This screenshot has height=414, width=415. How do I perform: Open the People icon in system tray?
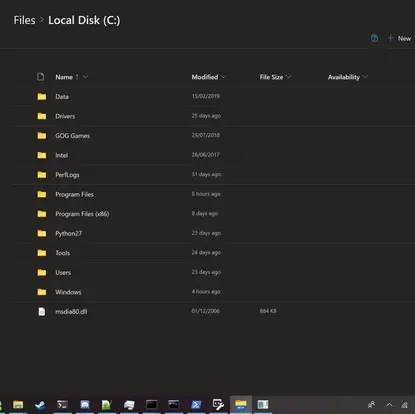371,405
